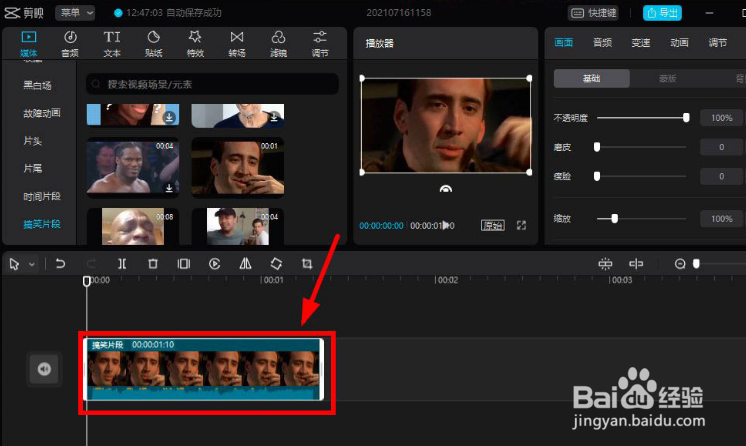
Task: Click the 缩放 100% value field
Action: [721, 218]
